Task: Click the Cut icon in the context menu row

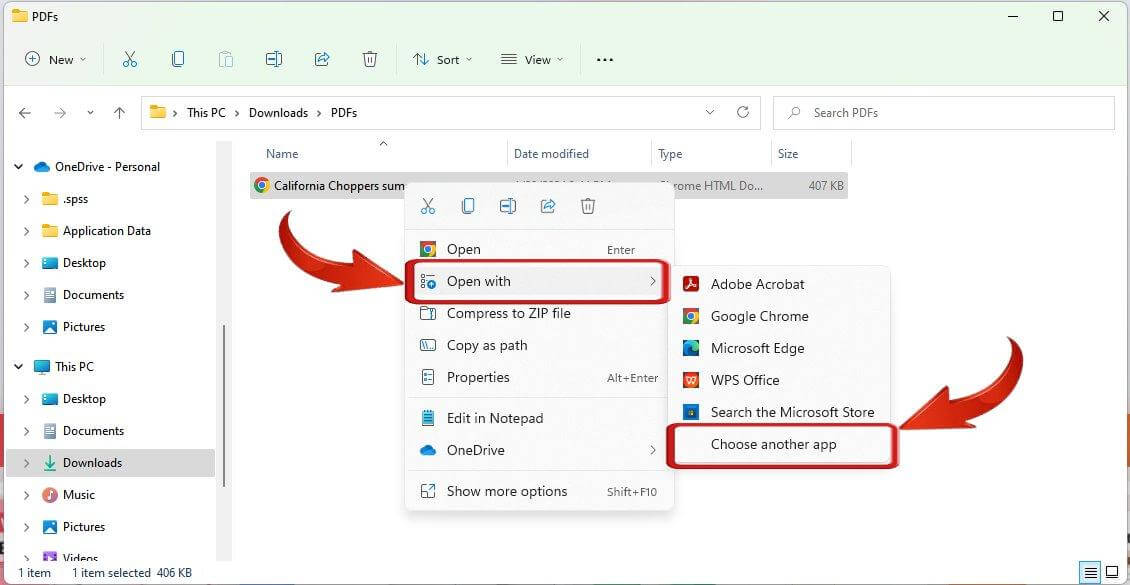Action: (x=428, y=205)
